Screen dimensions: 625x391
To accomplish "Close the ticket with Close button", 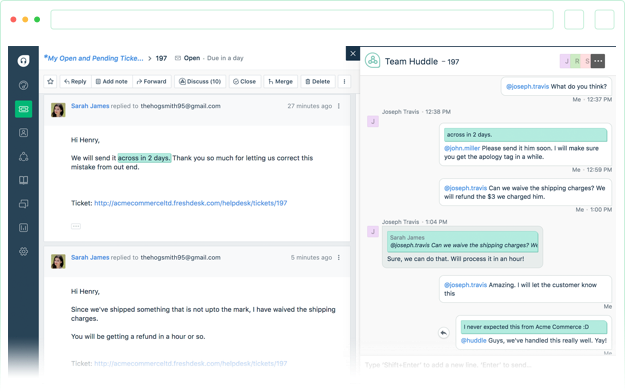I will (x=245, y=81).
